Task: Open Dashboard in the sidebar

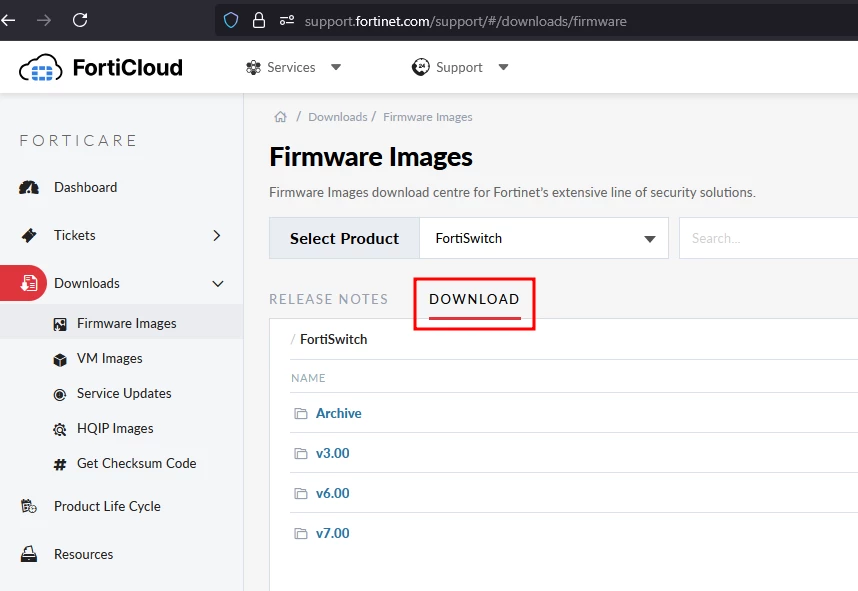Action: click(85, 187)
